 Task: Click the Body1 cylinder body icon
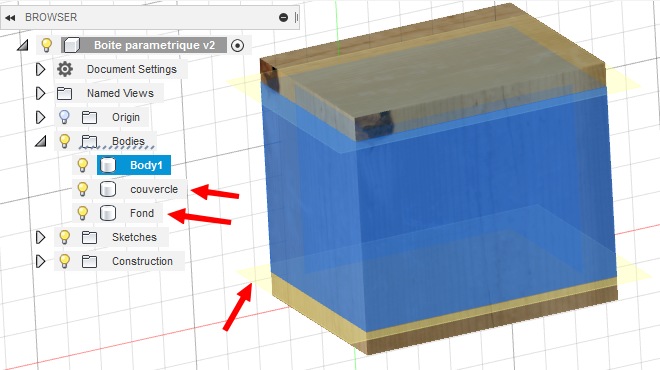[x=108, y=165]
